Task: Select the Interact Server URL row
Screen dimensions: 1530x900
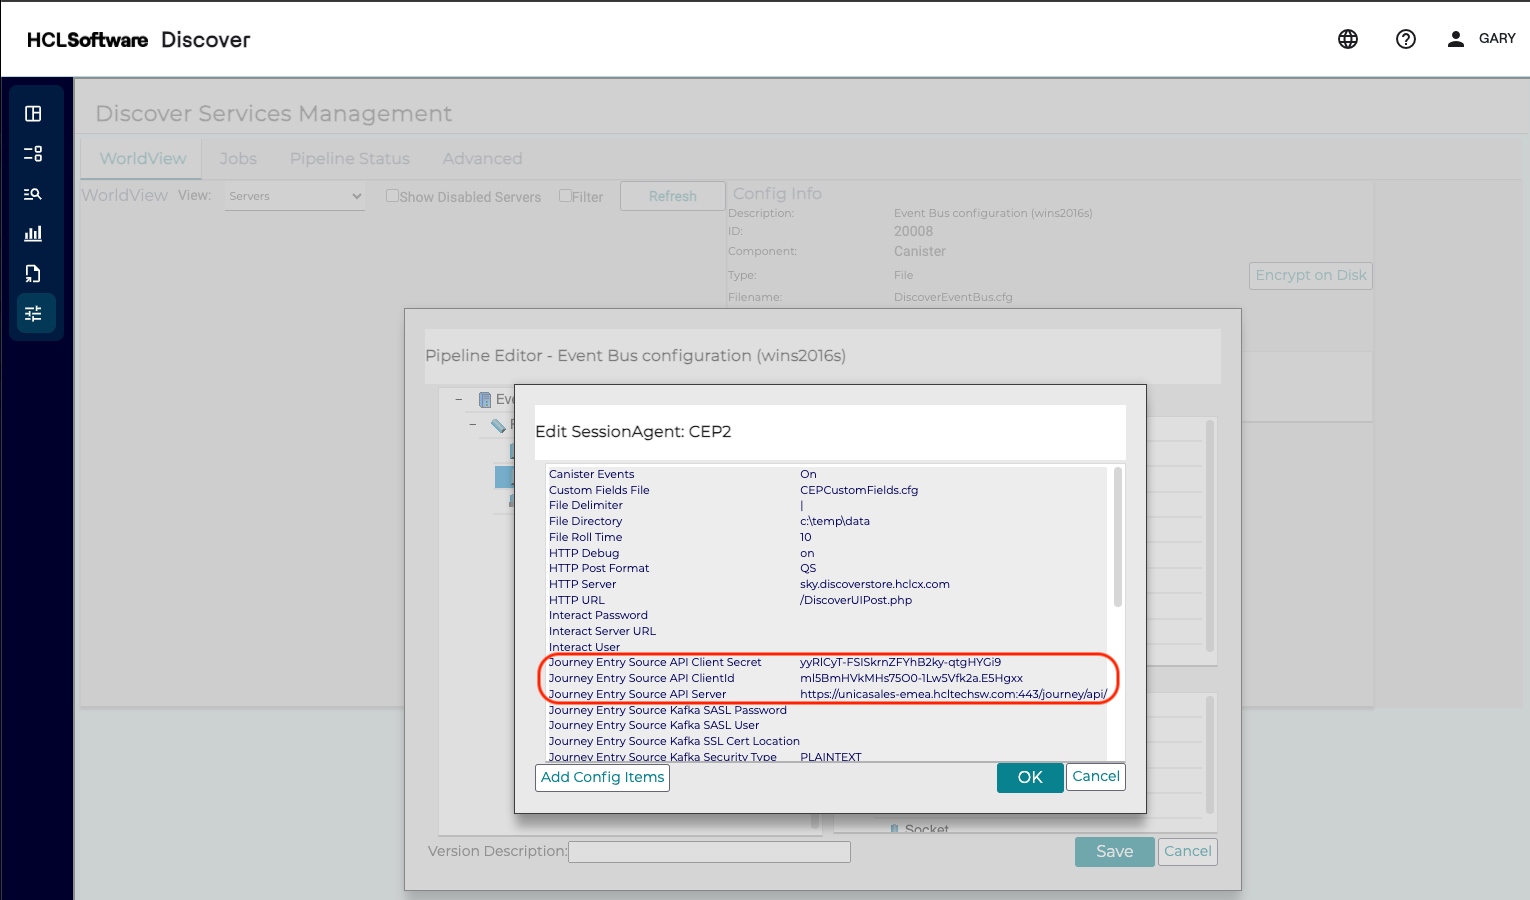Action: 826,631
